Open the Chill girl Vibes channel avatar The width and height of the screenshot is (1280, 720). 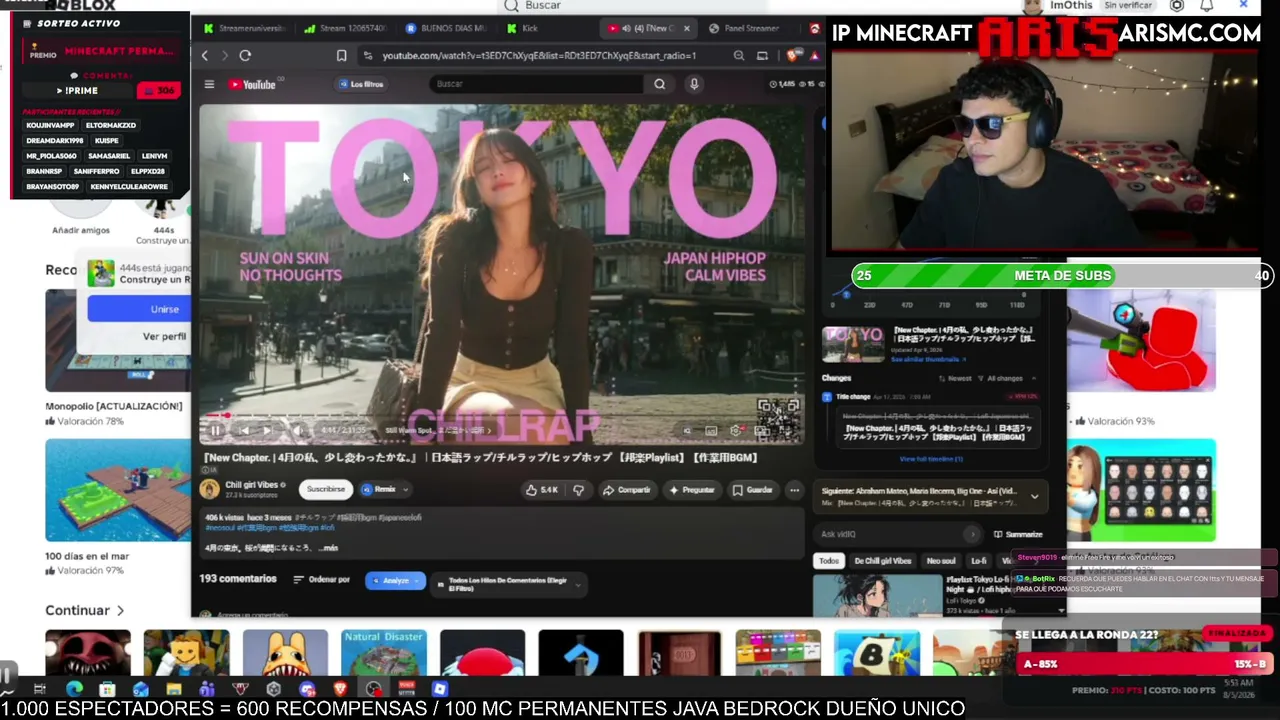209,489
